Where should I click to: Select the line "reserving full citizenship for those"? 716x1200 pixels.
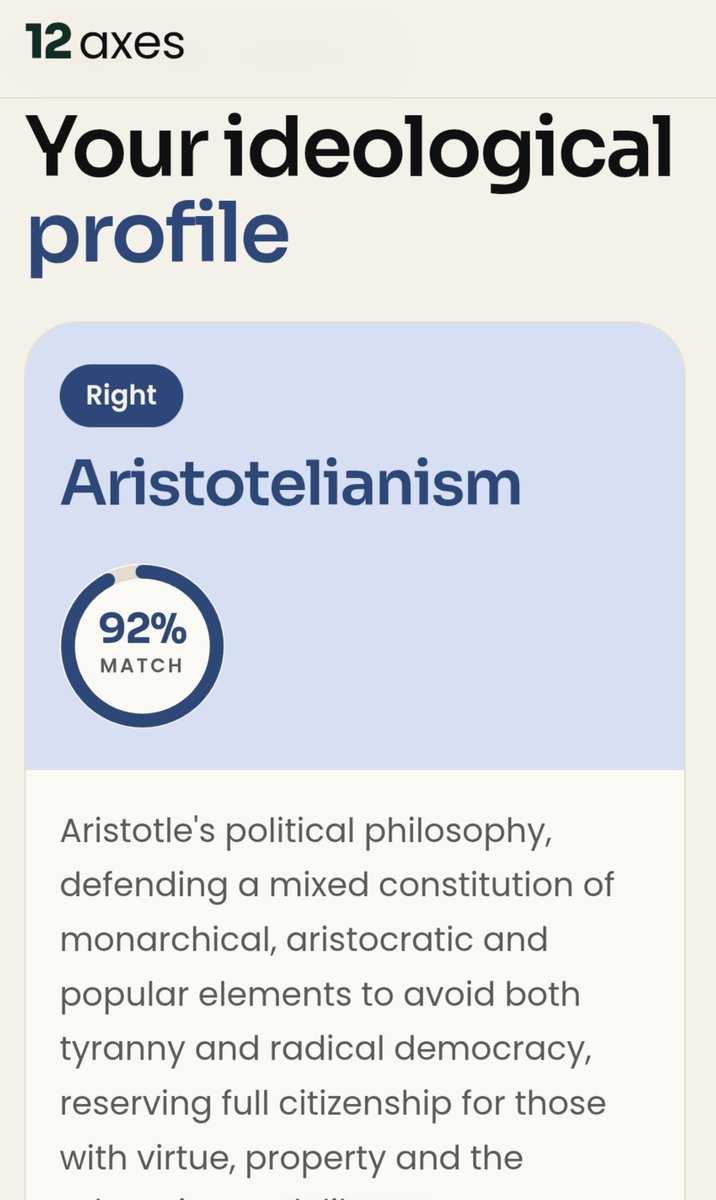point(333,1104)
